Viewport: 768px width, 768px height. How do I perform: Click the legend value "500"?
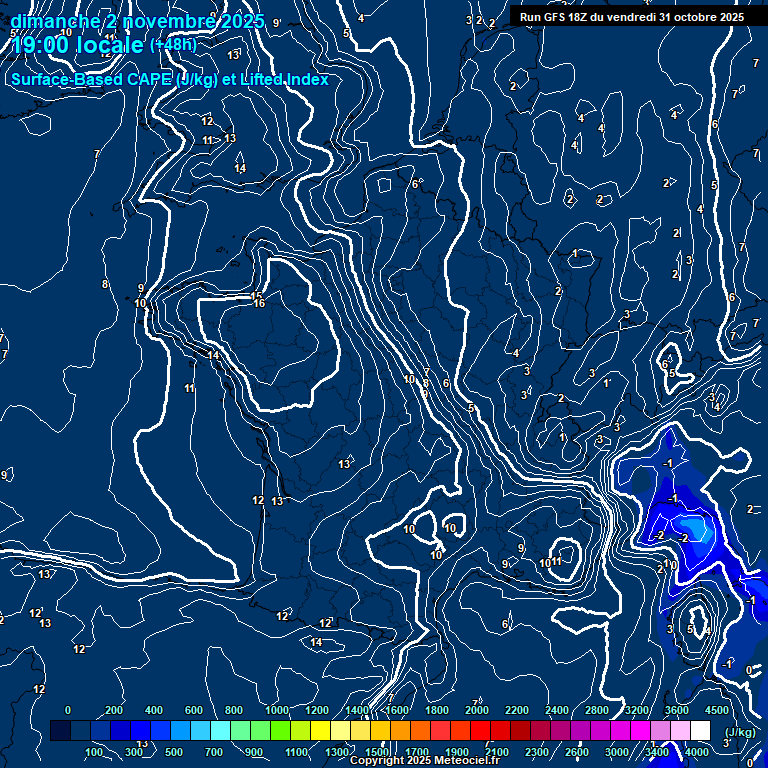click(x=174, y=752)
